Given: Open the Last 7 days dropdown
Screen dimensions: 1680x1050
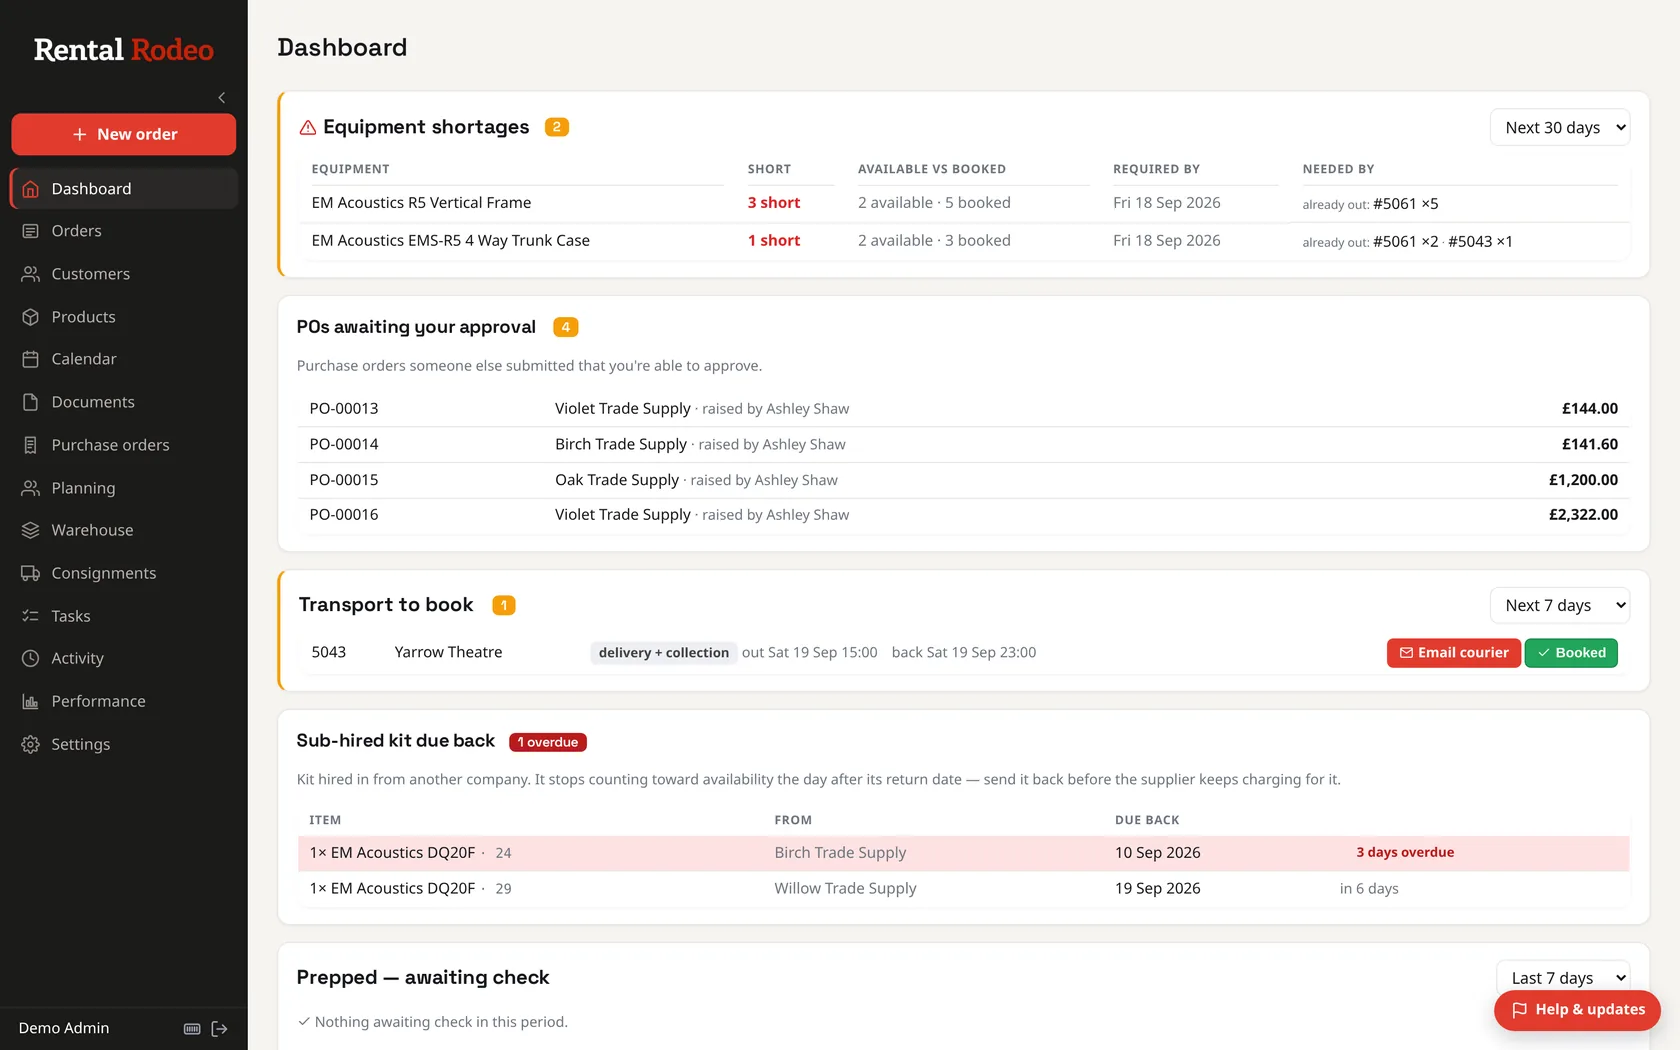Looking at the screenshot, I should 1563,978.
